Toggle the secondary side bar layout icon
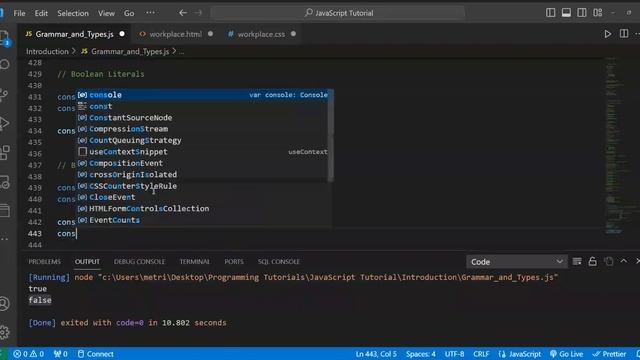This screenshot has width=640, height=360. [x=582, y=13]
